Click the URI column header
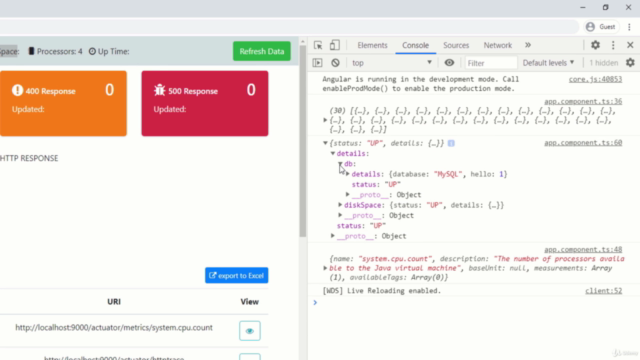 point(114,302)
